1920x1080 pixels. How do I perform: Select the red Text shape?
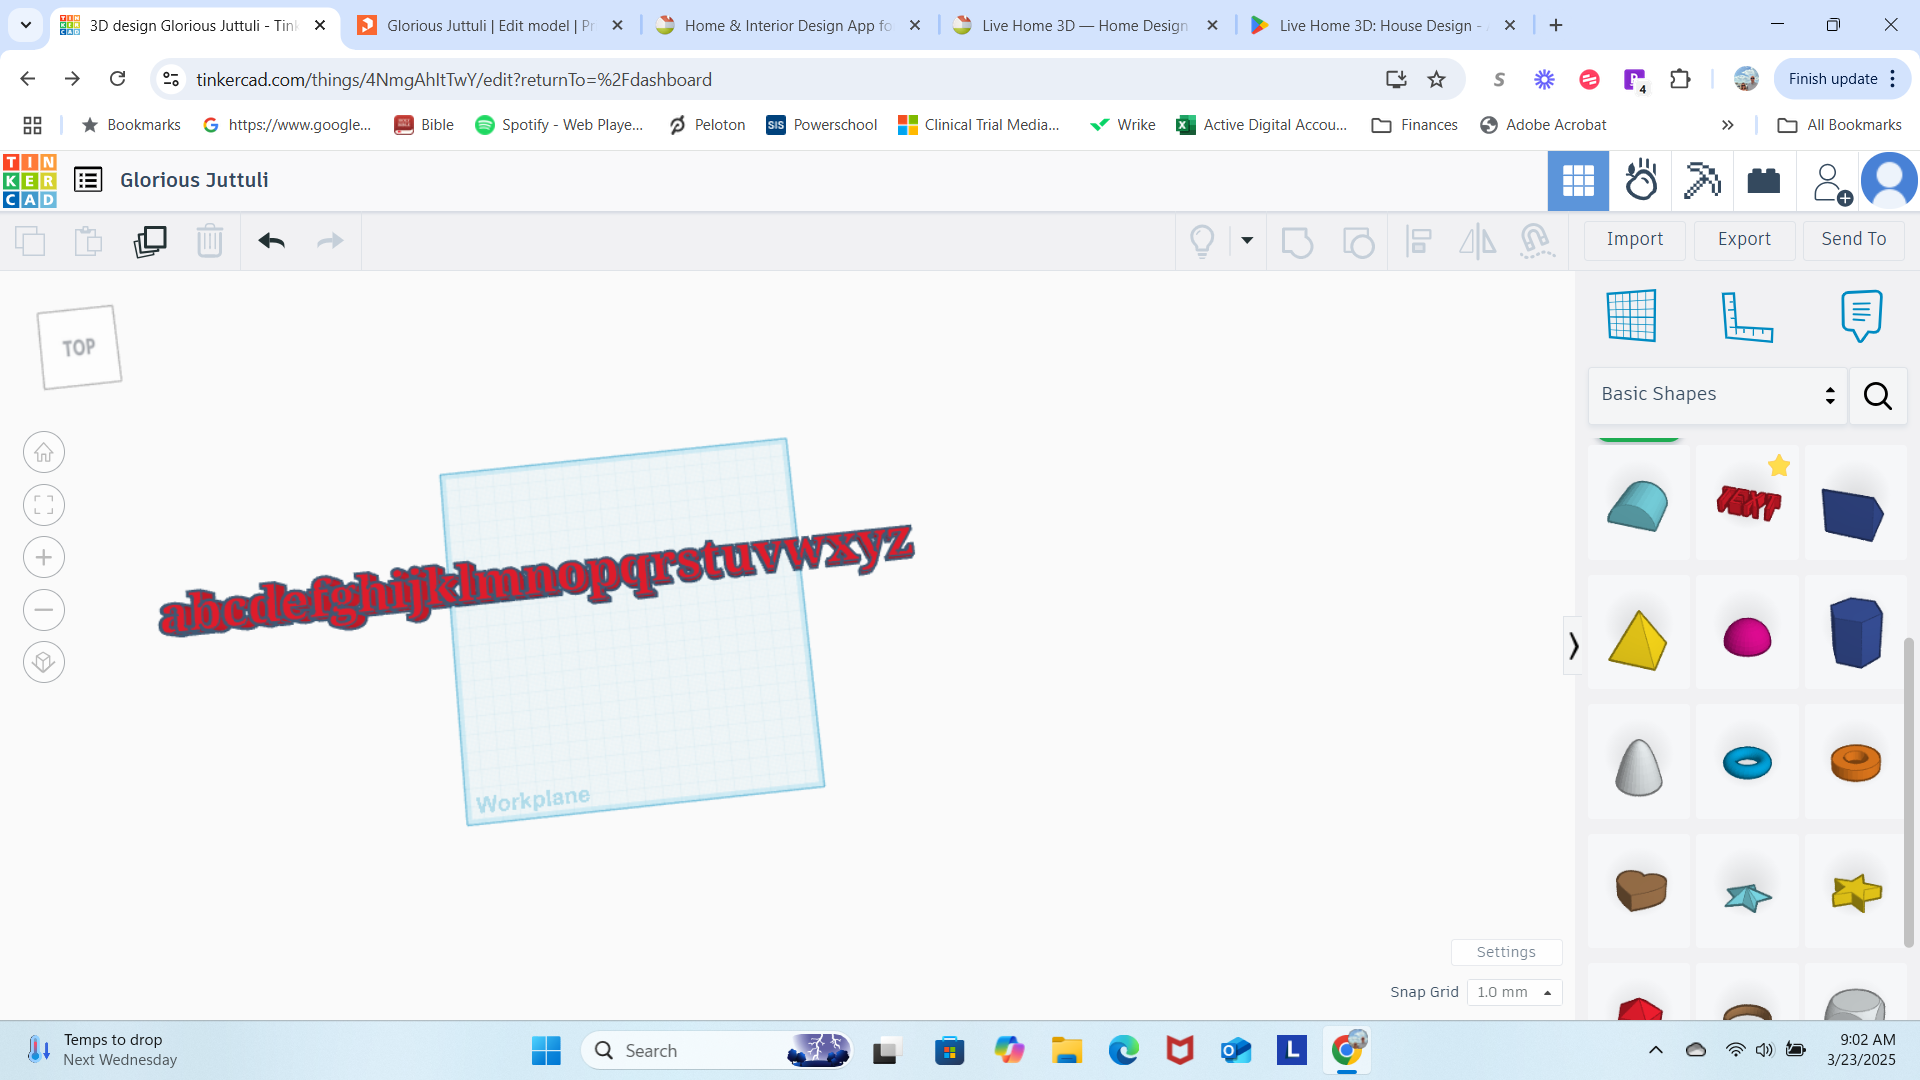1748,502
